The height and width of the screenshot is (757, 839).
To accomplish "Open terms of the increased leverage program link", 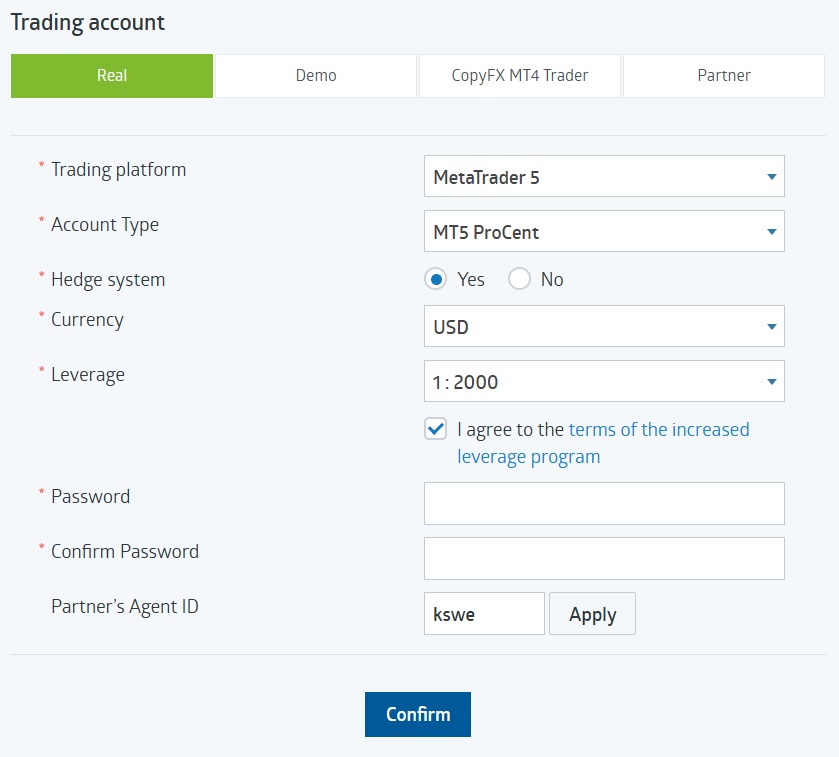I will tap(658, 430).
